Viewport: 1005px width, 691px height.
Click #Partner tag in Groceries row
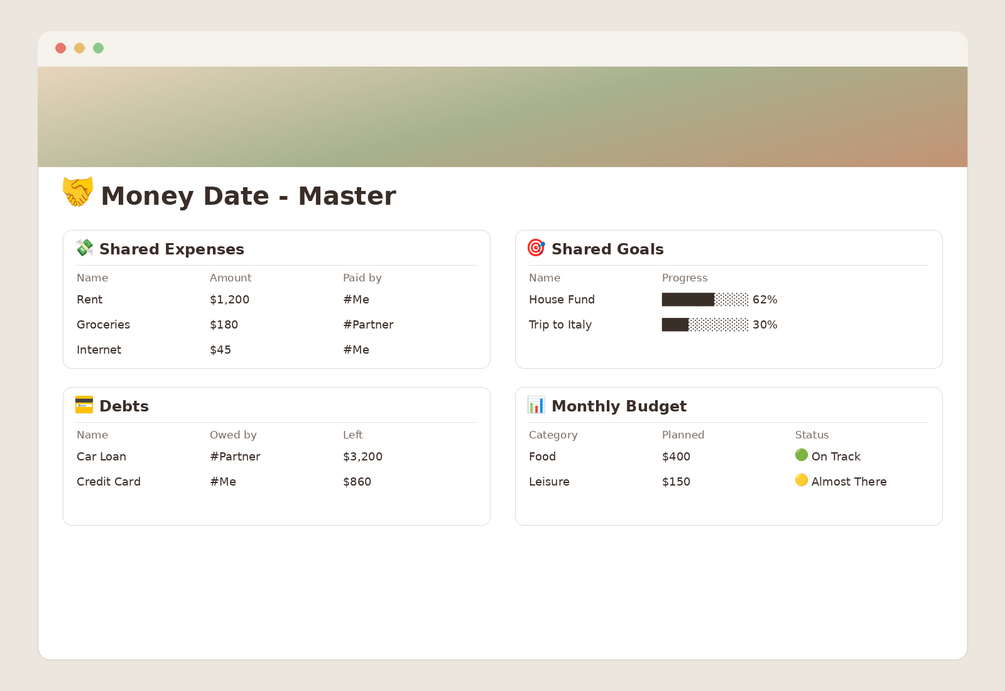pos(369,324)
